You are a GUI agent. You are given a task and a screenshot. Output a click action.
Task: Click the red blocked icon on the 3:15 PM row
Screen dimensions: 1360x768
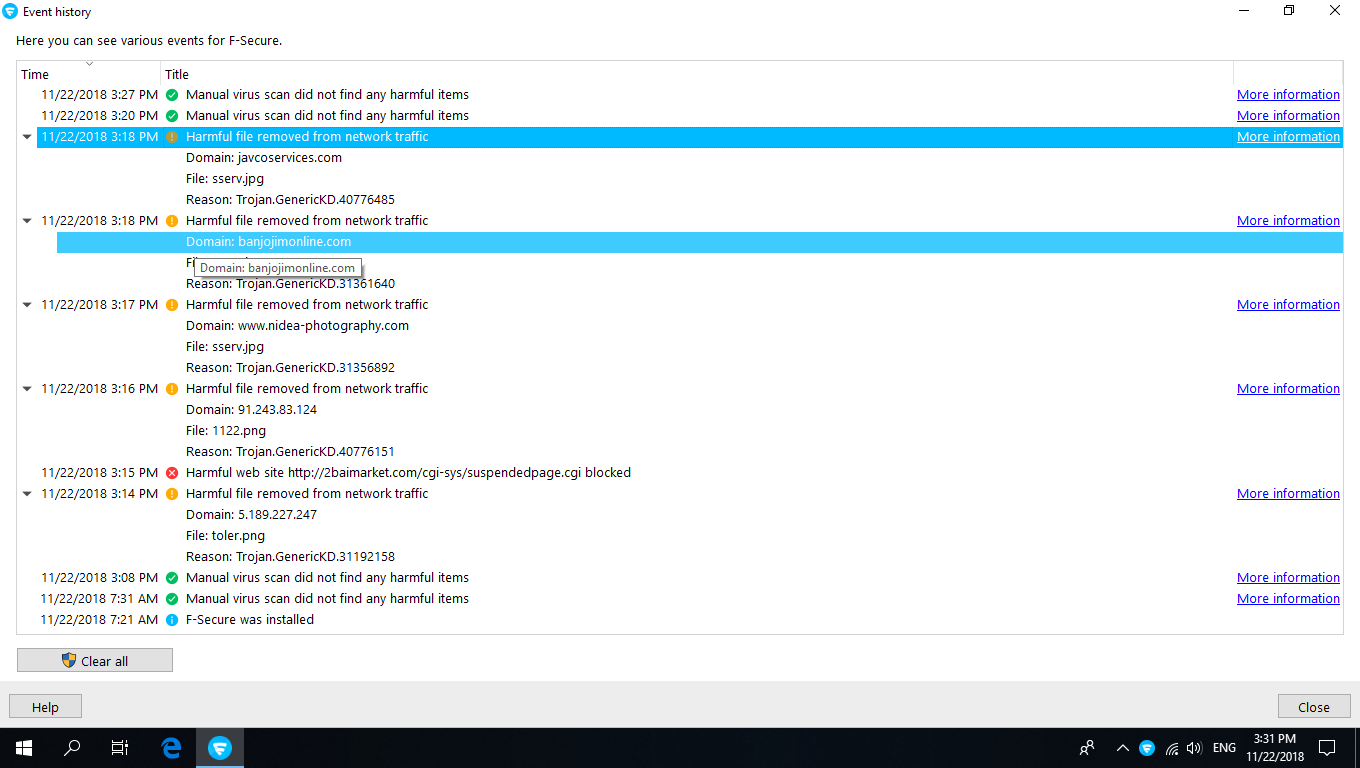tap(172, 473)
